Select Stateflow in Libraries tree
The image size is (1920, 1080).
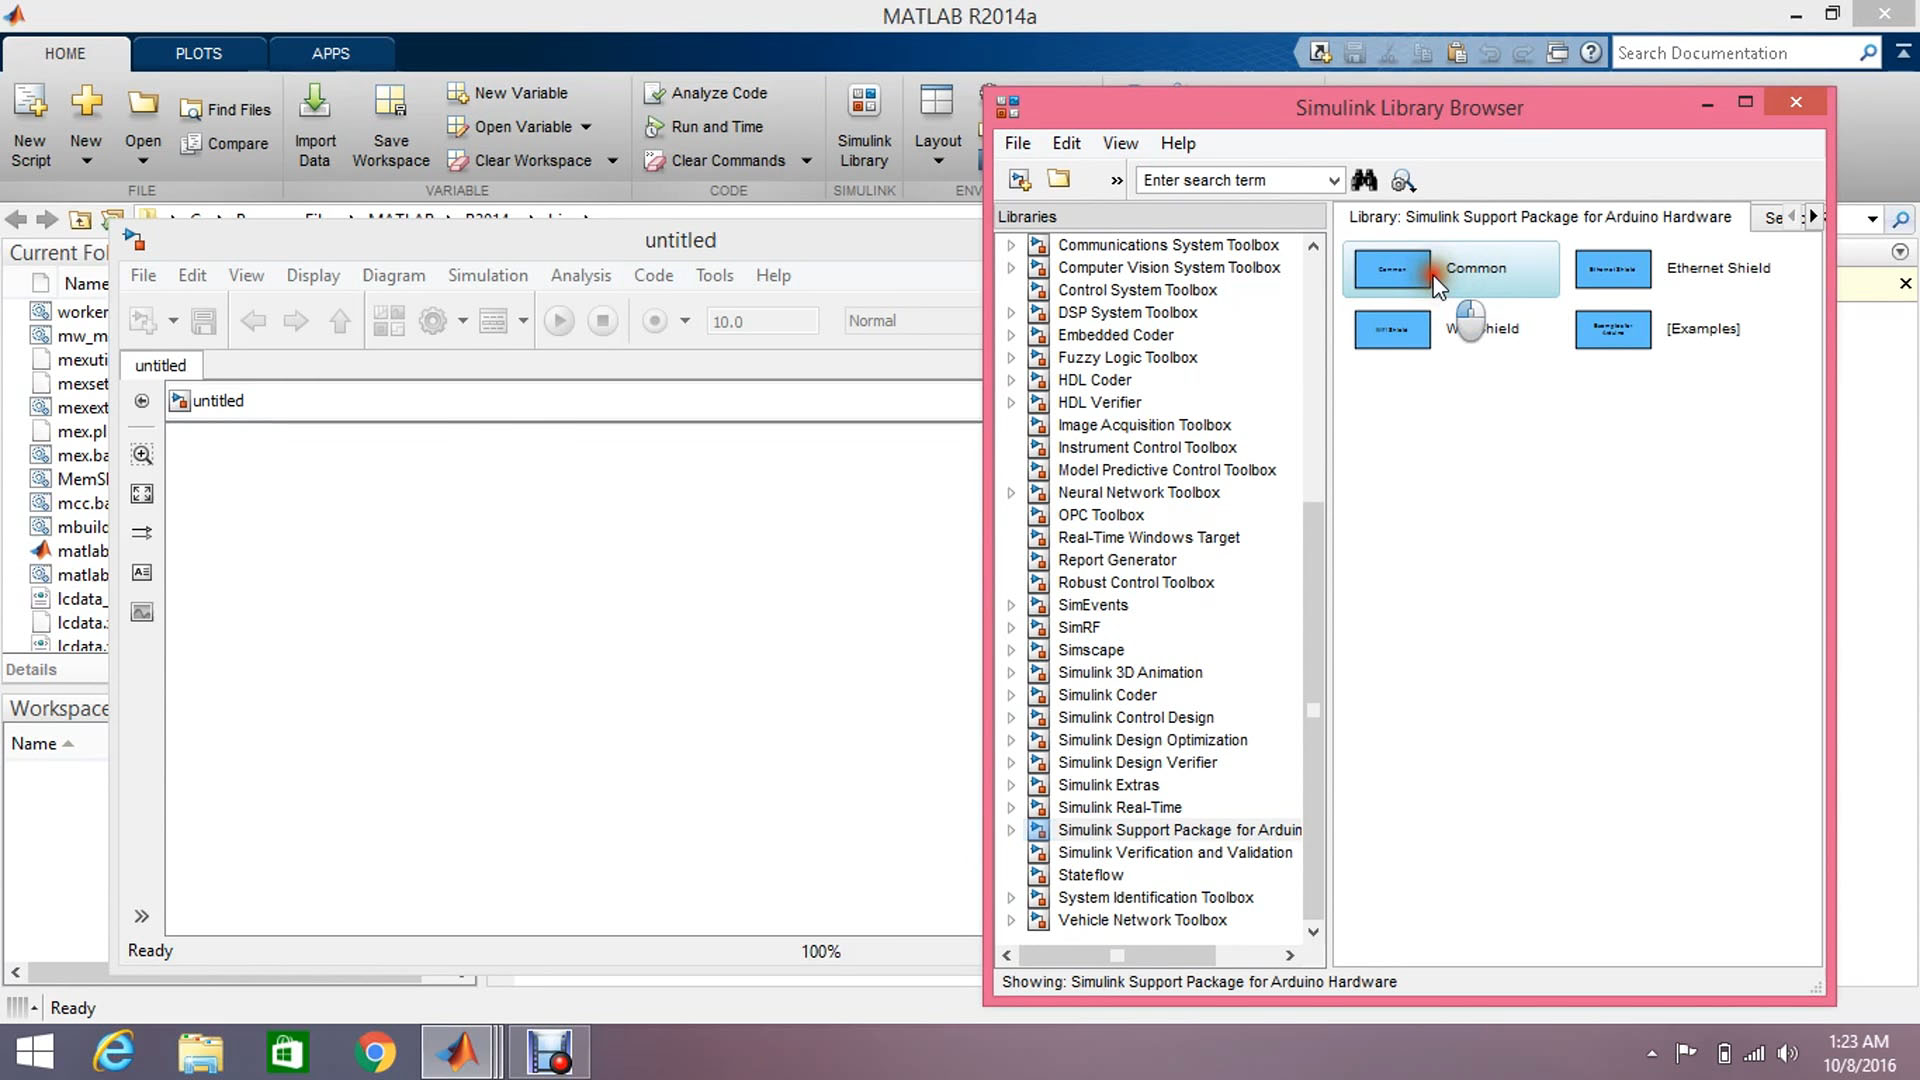(1090, 875)
